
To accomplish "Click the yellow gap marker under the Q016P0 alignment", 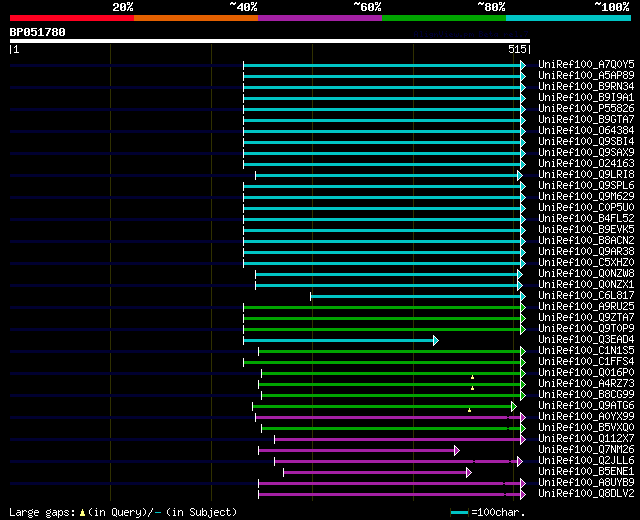I will tap(472, 377).
